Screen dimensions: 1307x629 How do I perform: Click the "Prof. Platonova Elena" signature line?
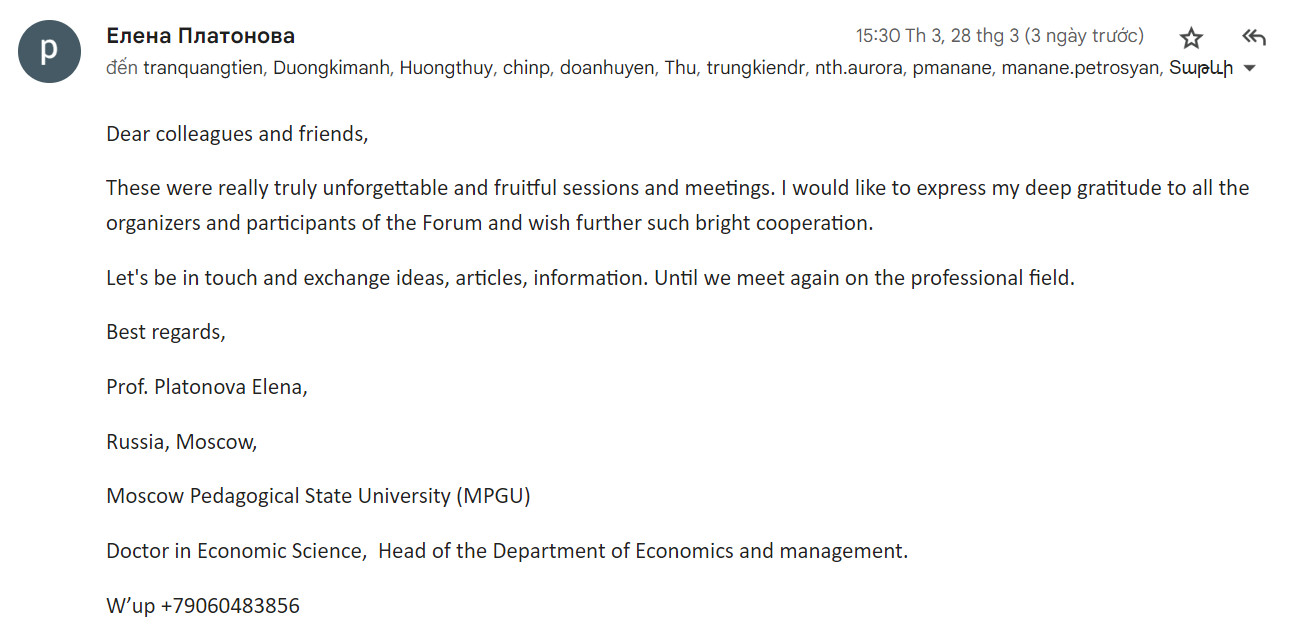click(x=207, y=387)
